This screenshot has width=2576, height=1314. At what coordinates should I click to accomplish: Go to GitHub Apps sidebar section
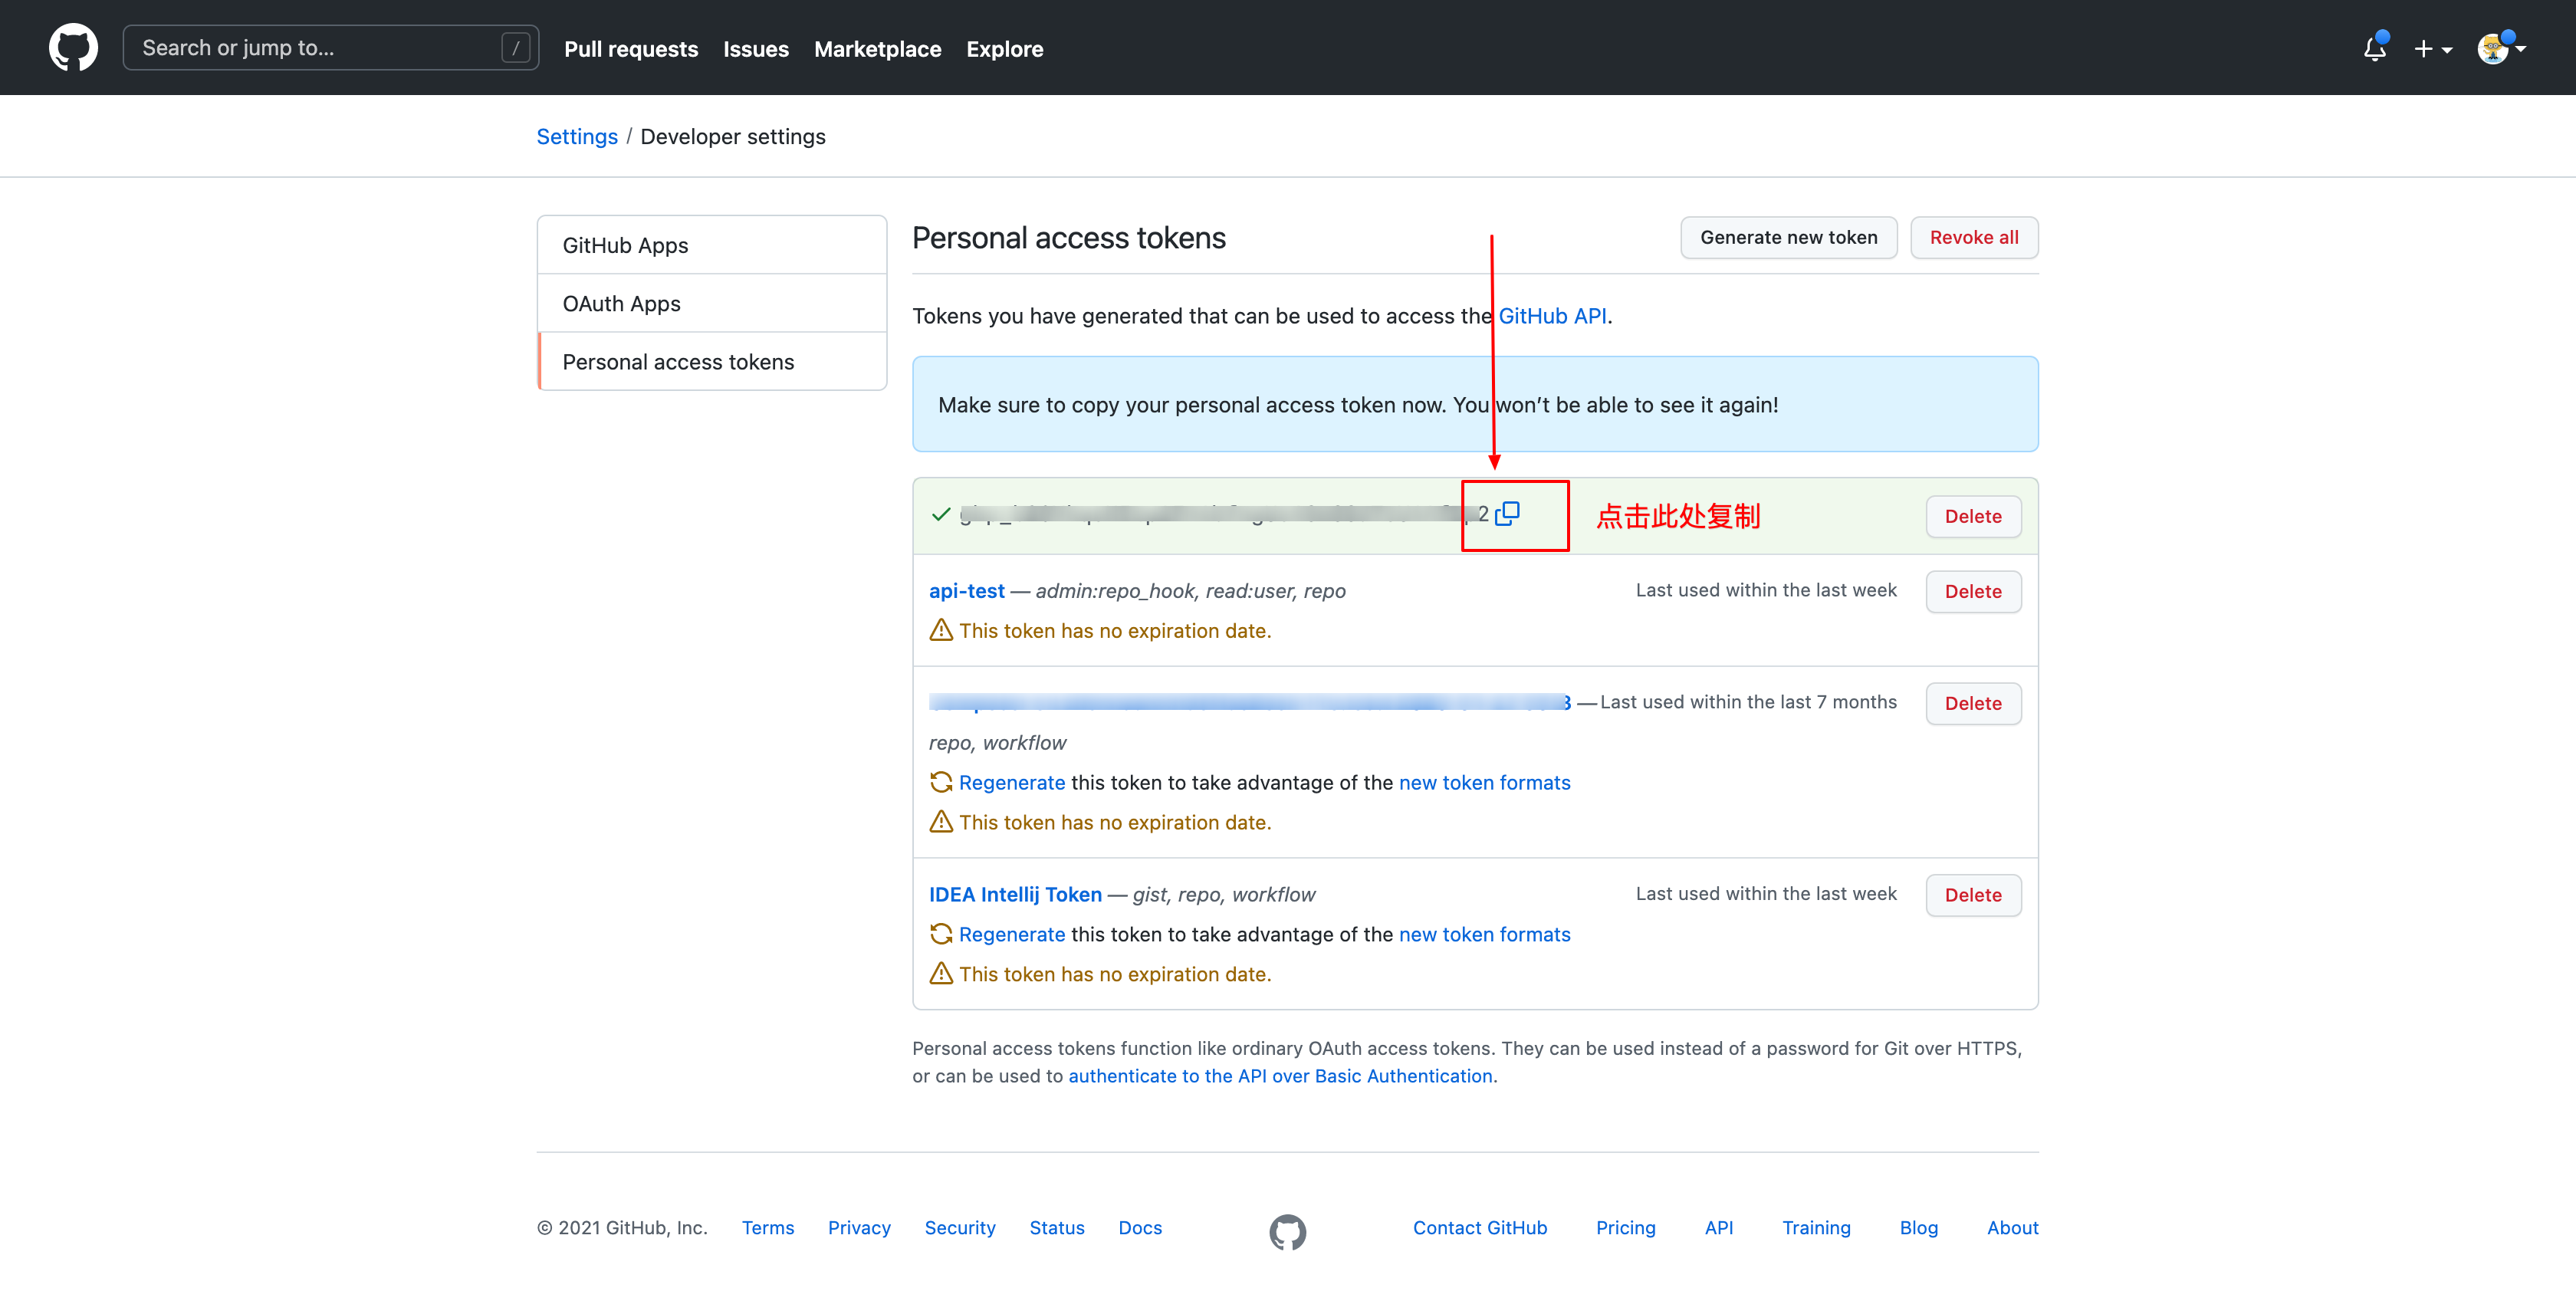tap(712, 245)
